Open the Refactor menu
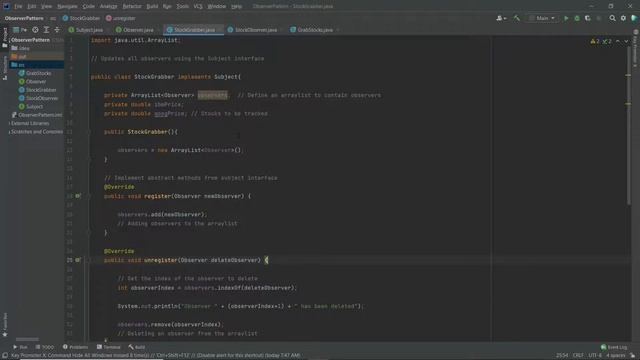The width and height of the screenshot is (640, 360). click(132, 6)
